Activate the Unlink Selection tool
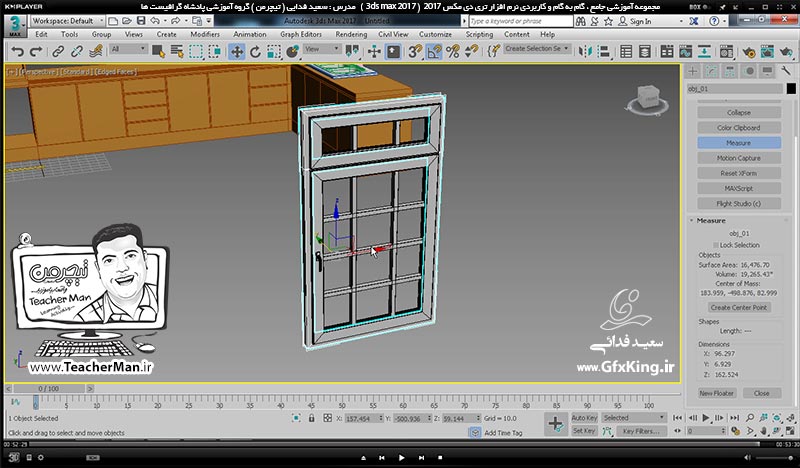 [x=77, y=52]
